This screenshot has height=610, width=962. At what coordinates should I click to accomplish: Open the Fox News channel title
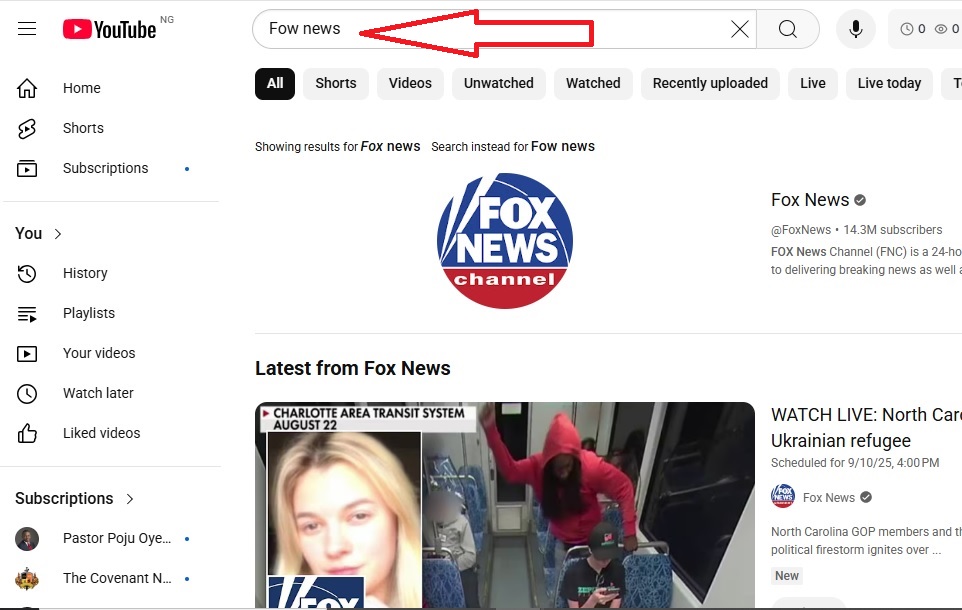810,200
